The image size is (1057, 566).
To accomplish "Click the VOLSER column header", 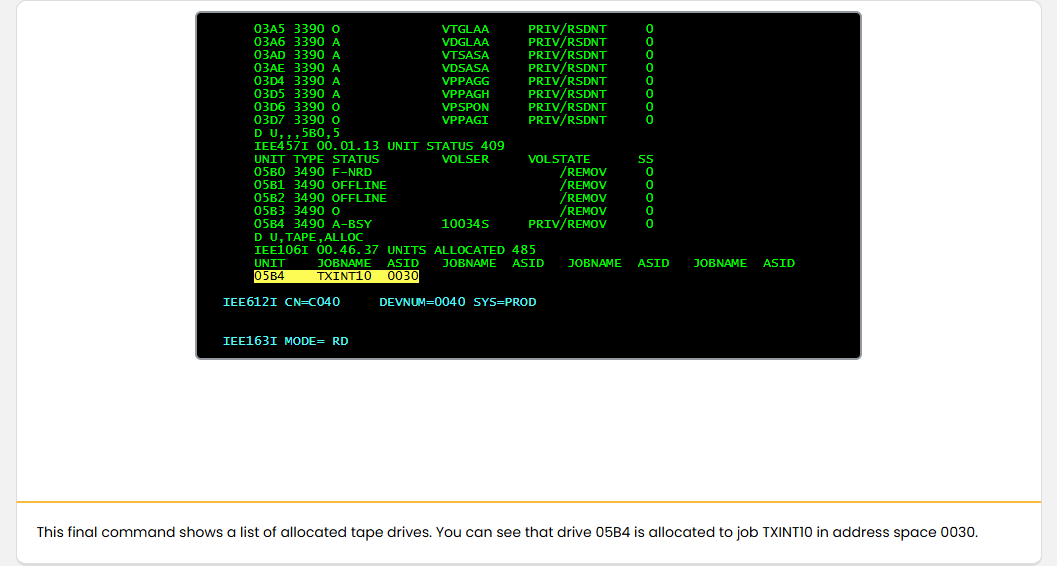I will click(465, 160).
